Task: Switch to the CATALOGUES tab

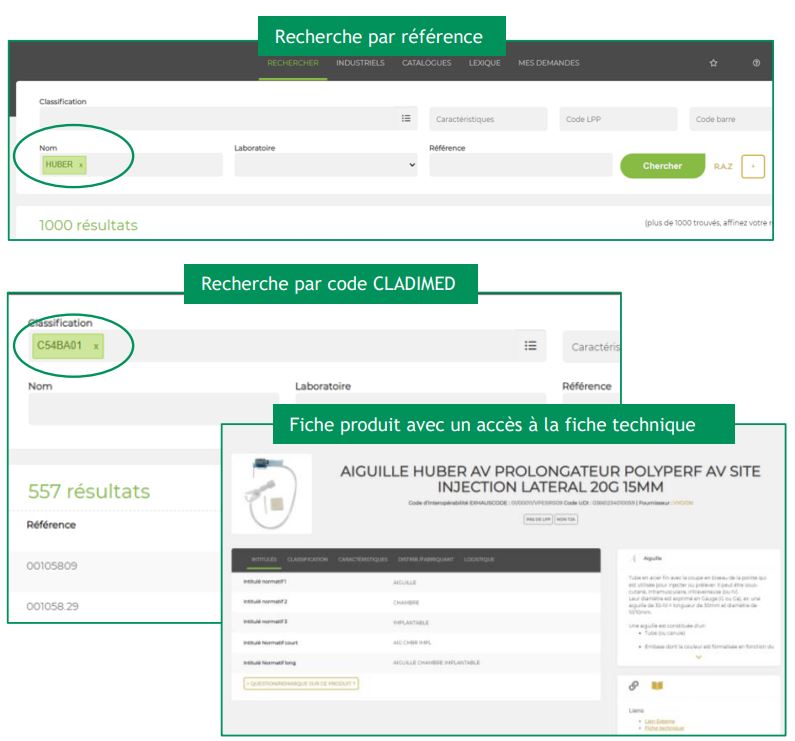Action: click(426, 63)
